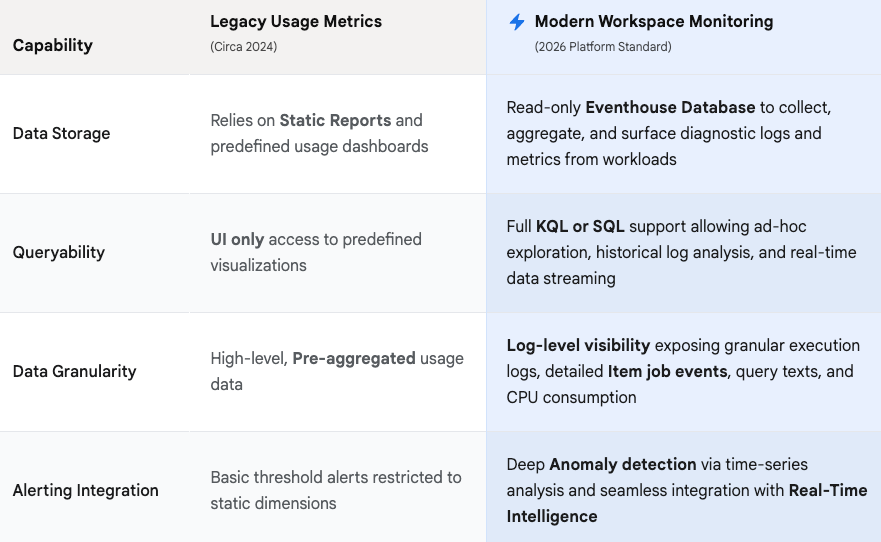Click the bold Item job events text

click(667, 371)
